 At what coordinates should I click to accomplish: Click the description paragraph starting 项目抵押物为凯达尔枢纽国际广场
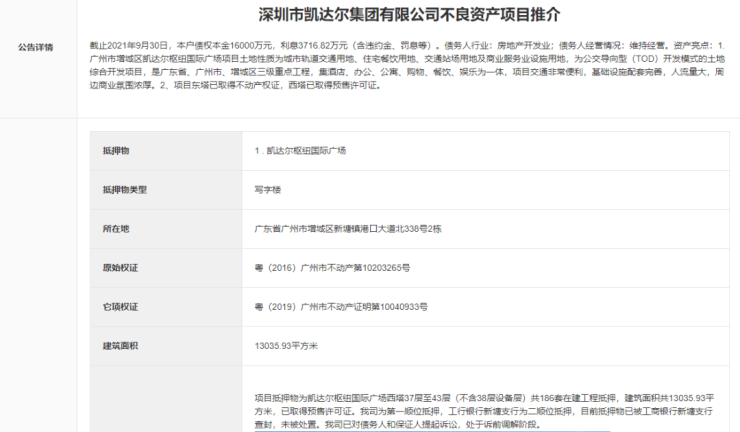pyautogui.click(x=484, y=411)
